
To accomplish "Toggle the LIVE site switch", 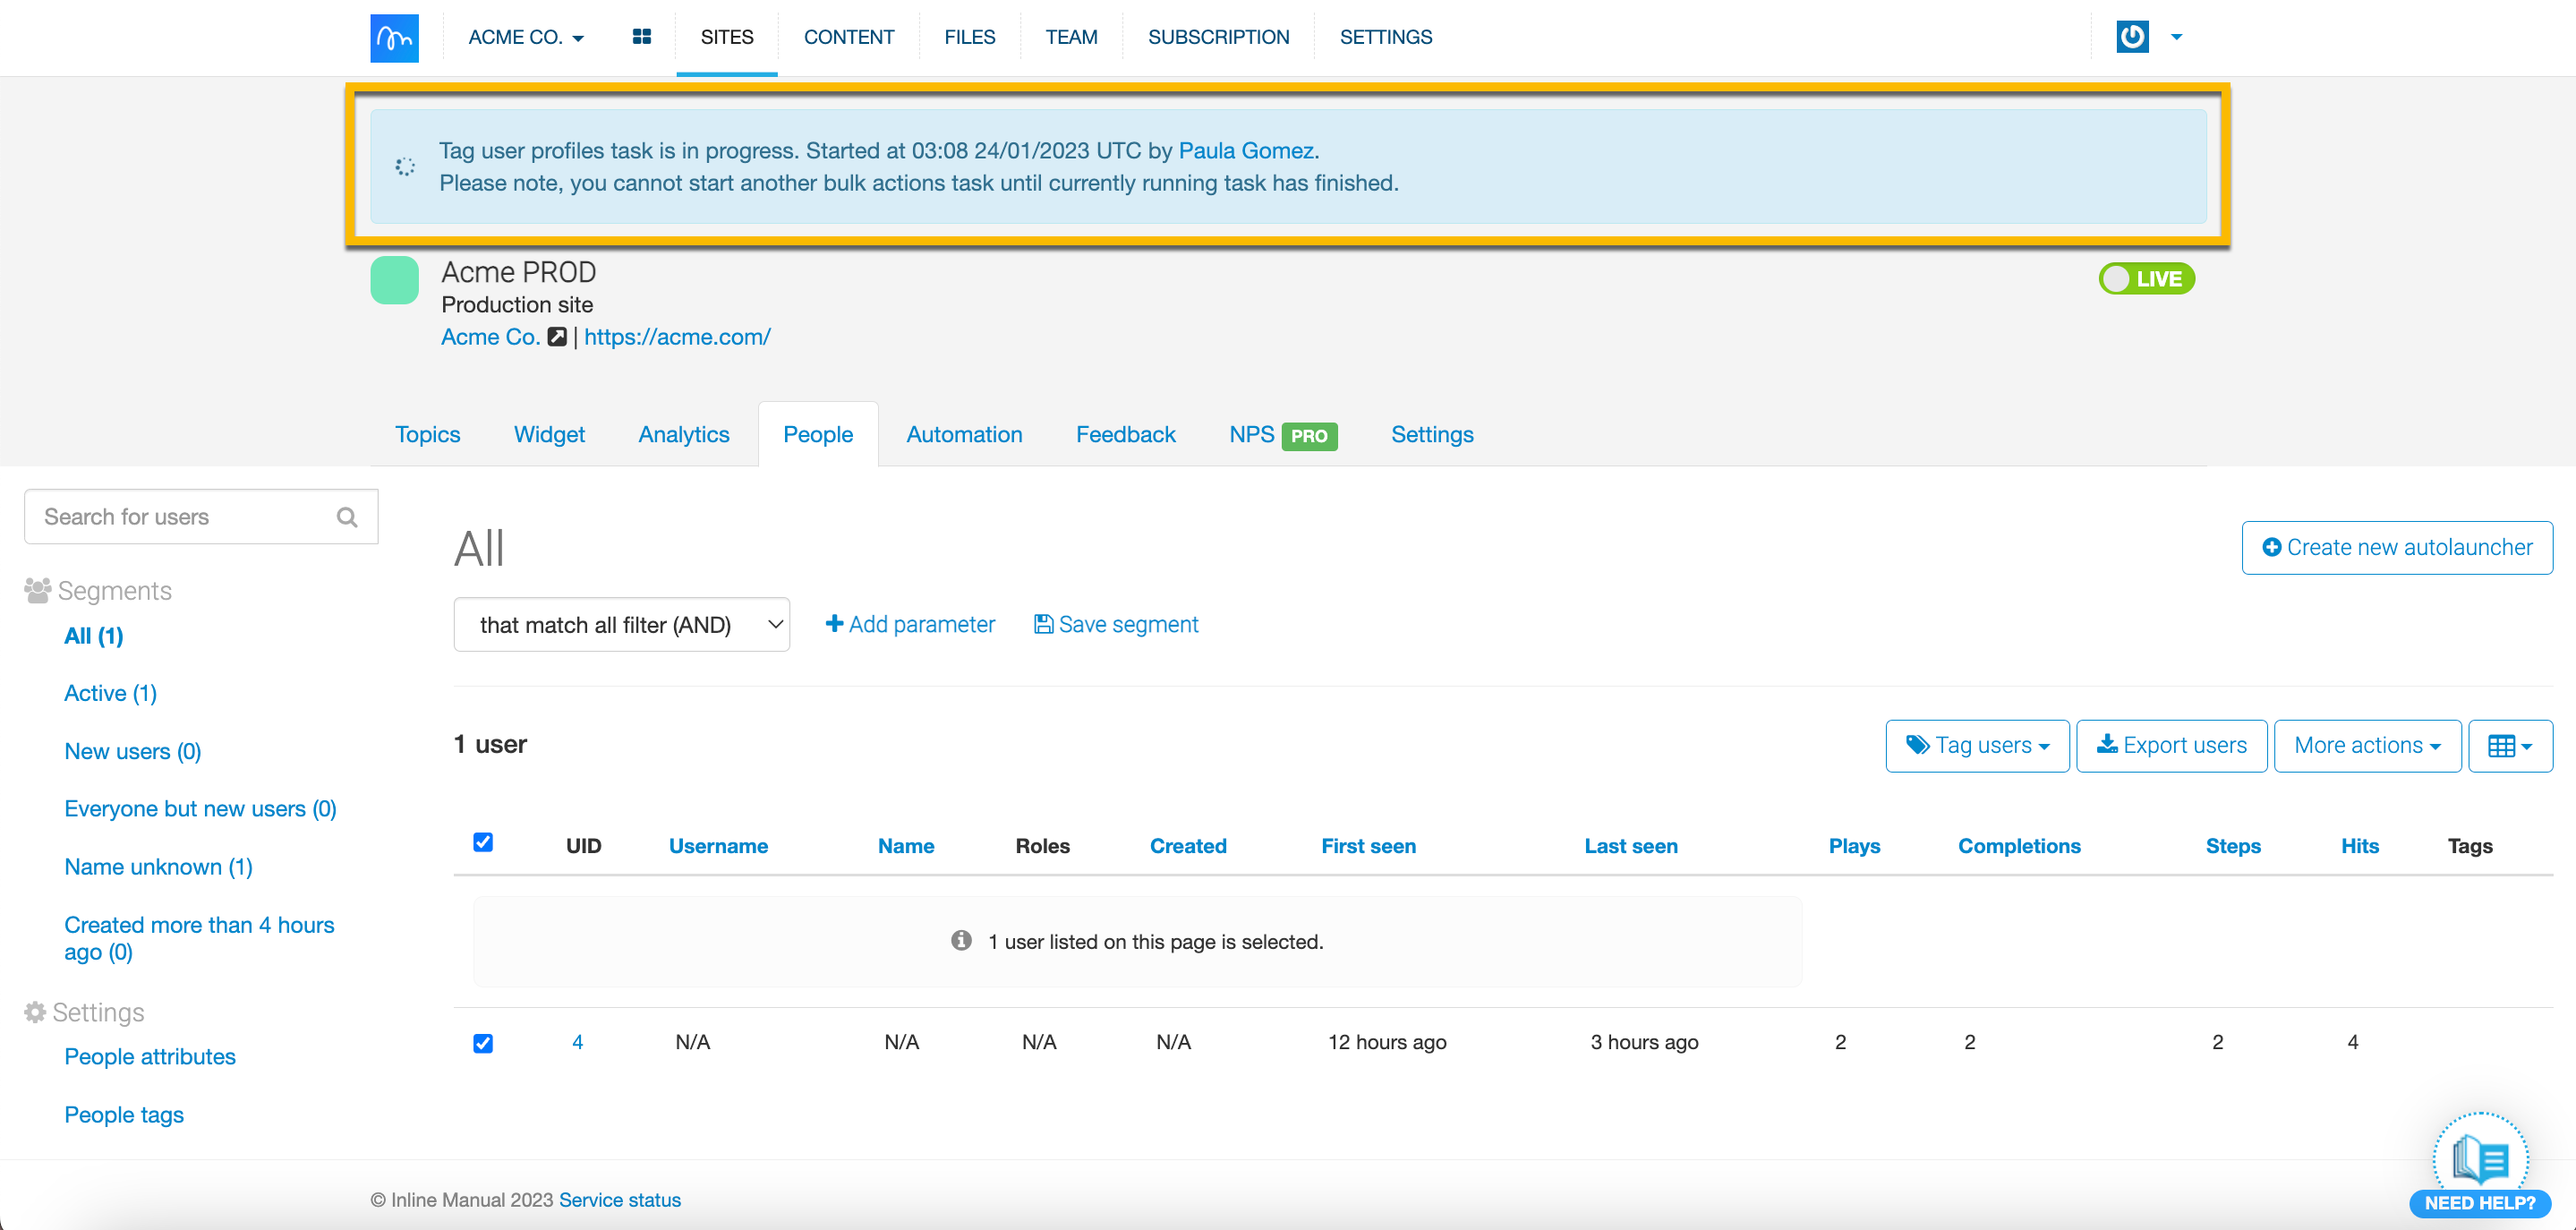I will click(x=2146, y=279).
